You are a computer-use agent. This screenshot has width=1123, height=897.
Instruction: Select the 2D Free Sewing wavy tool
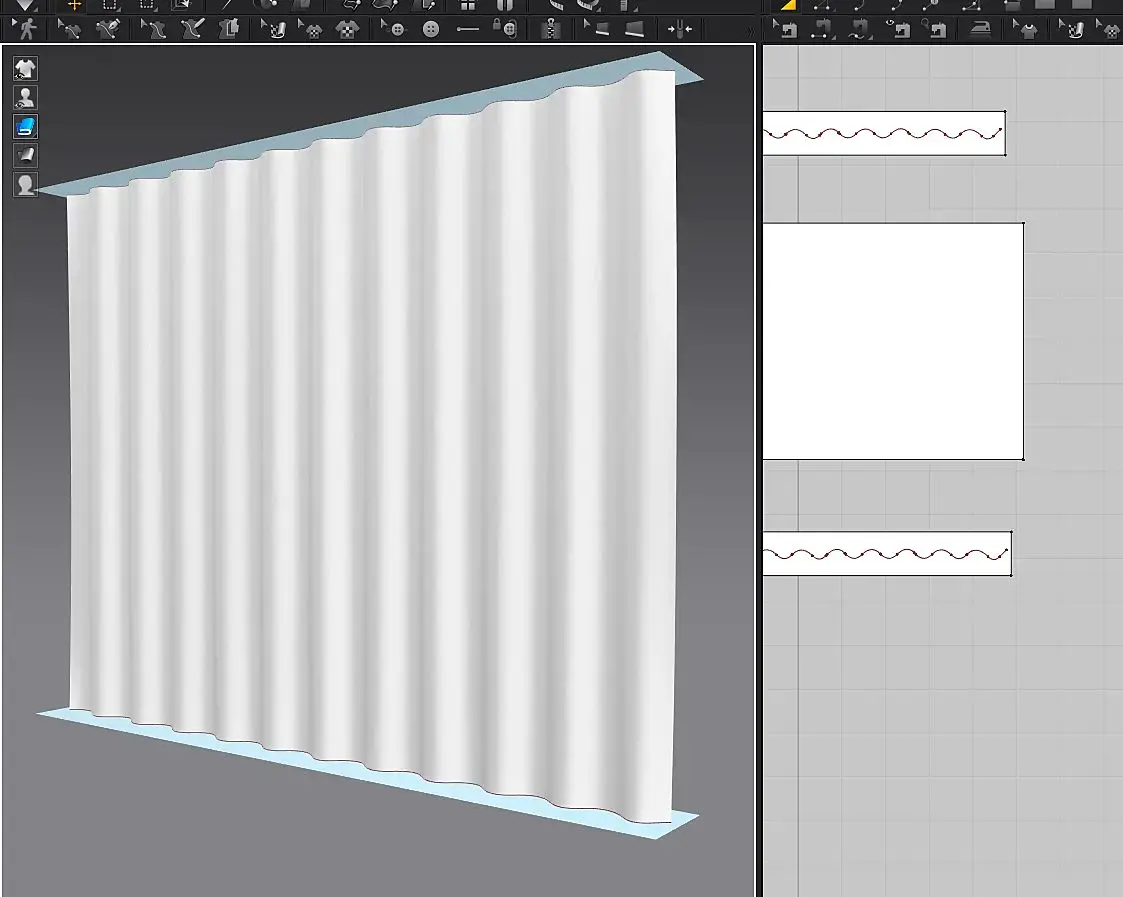tap(859, 29)
